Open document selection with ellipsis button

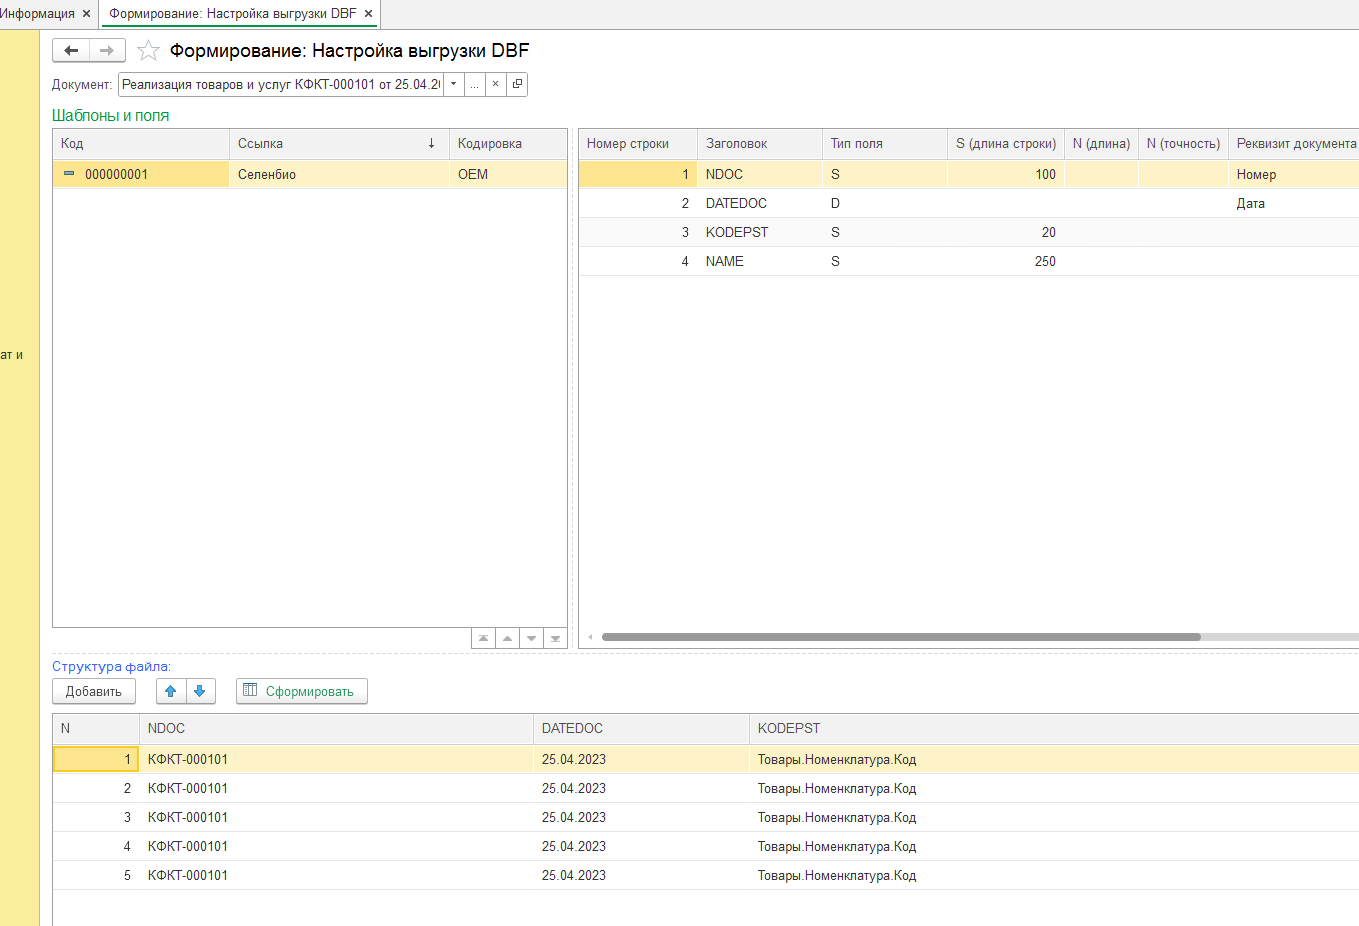point(474,84)
